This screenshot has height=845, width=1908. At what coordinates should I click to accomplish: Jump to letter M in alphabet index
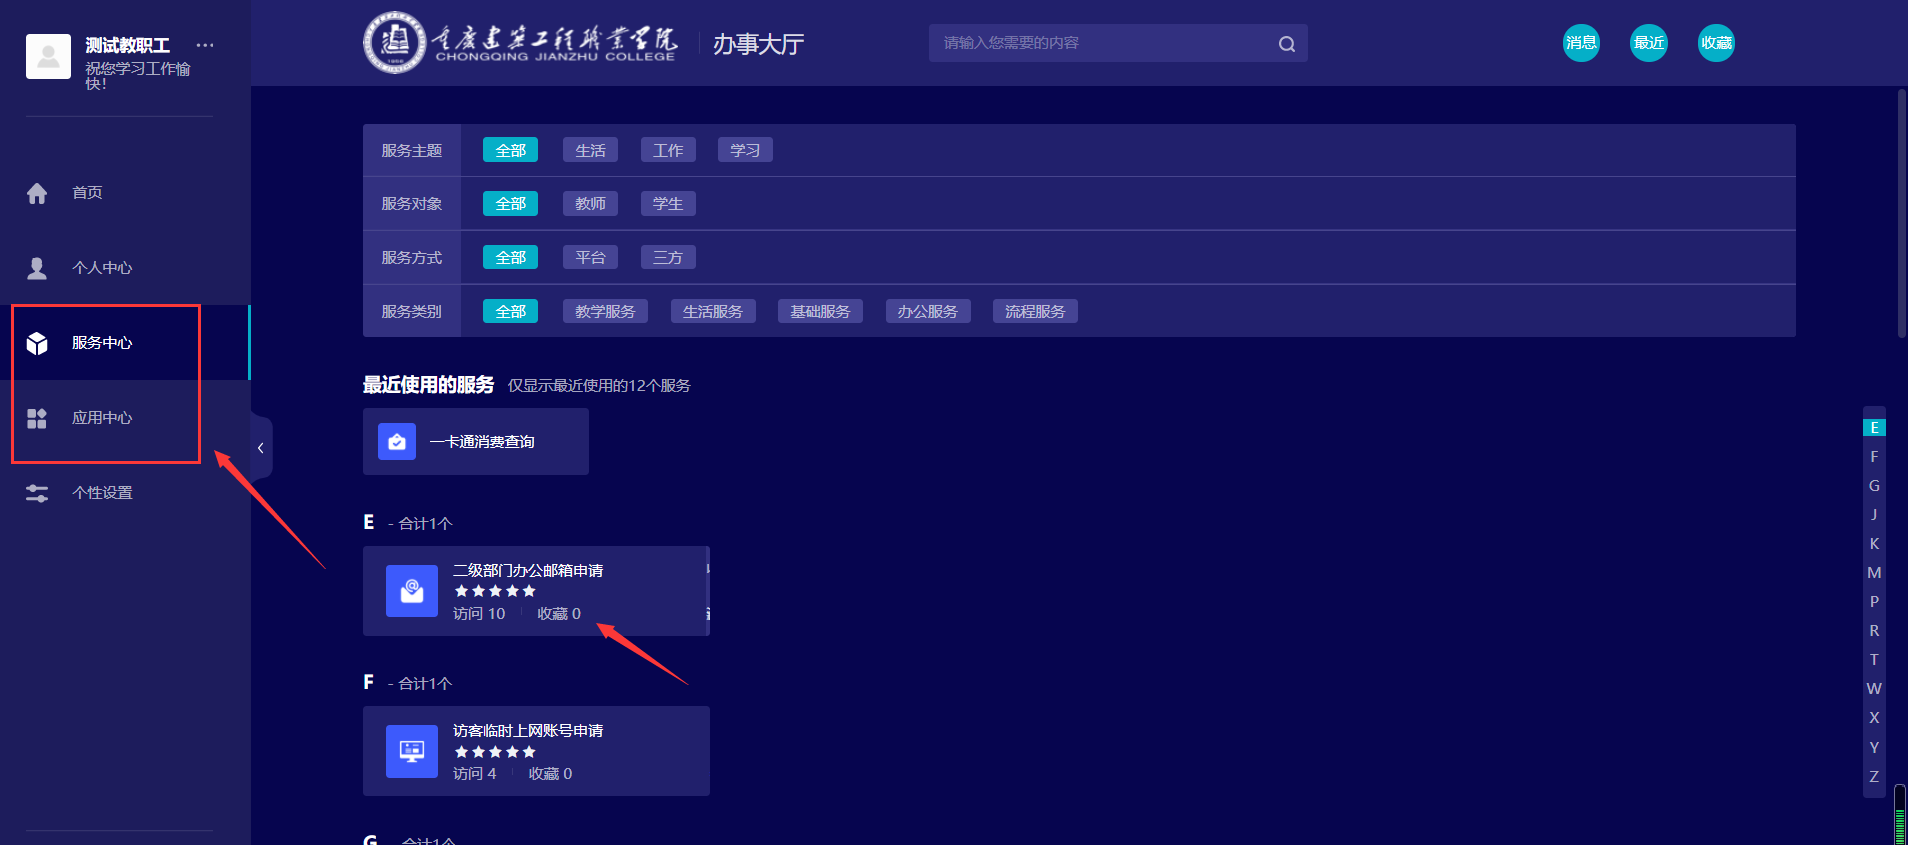[x=1874, y=573]
